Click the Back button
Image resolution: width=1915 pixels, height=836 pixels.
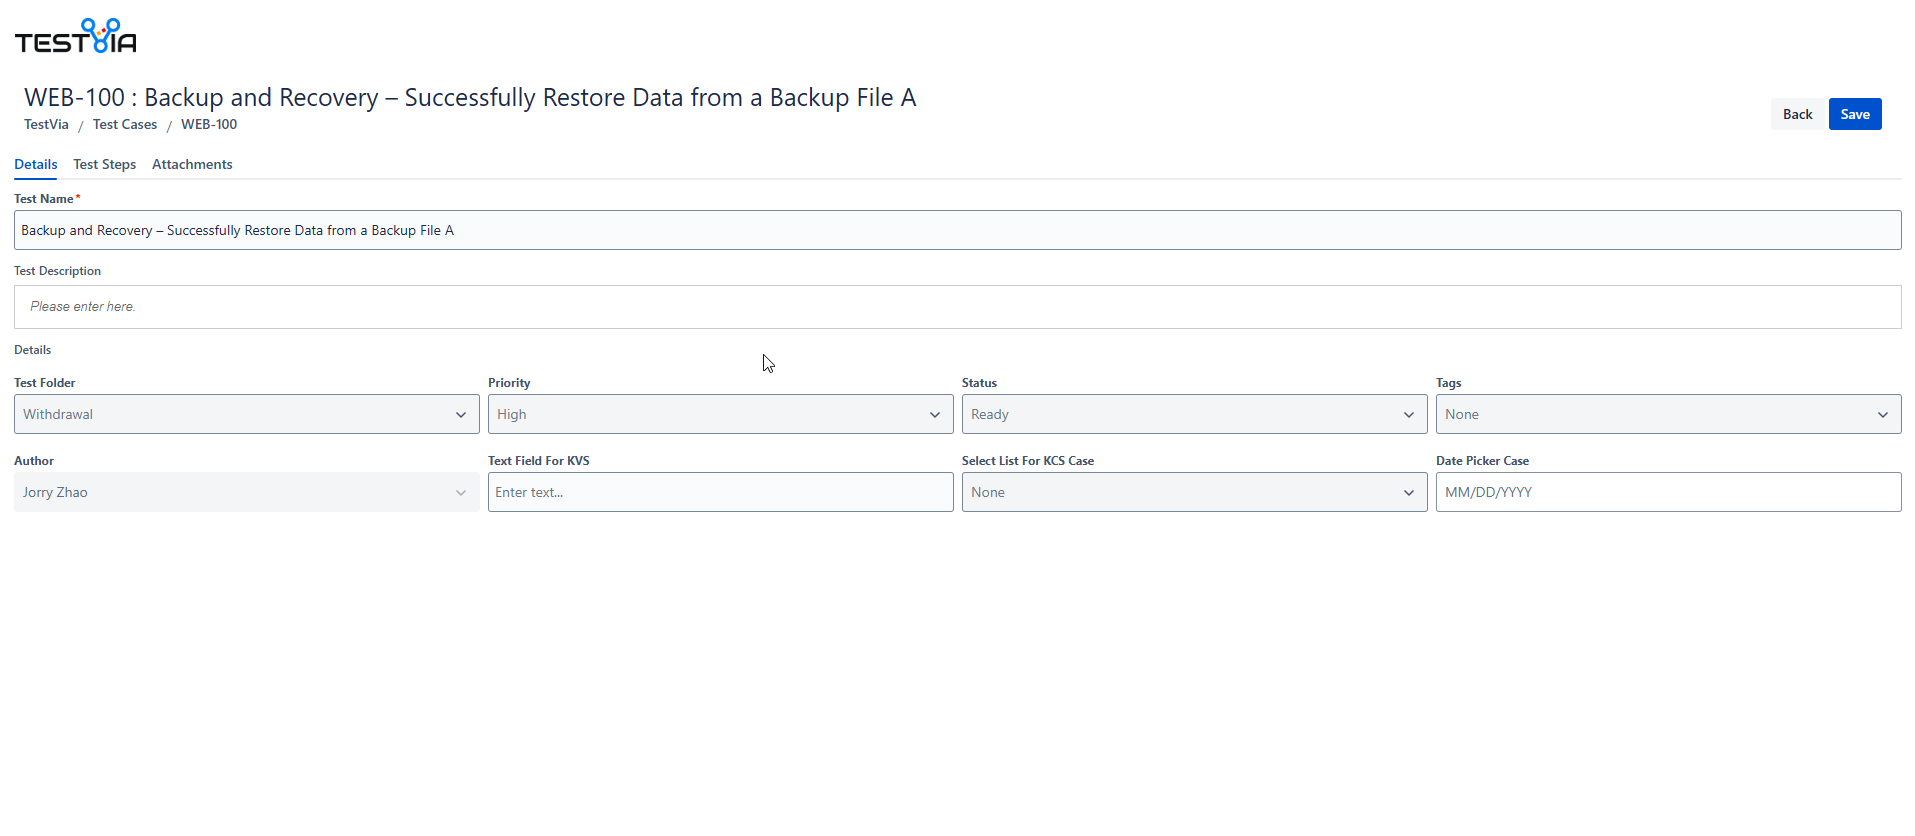[1797, 114]
